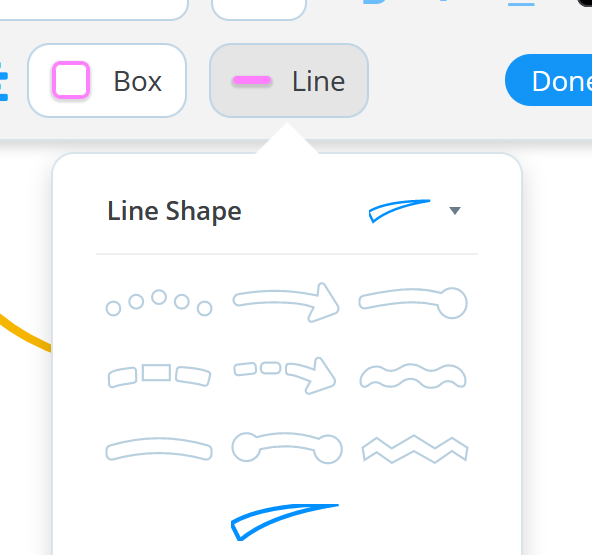The height and width of the screenshot is (555, 592).
Task: Toggle the Line style tab
Action: tap(289, 81)
